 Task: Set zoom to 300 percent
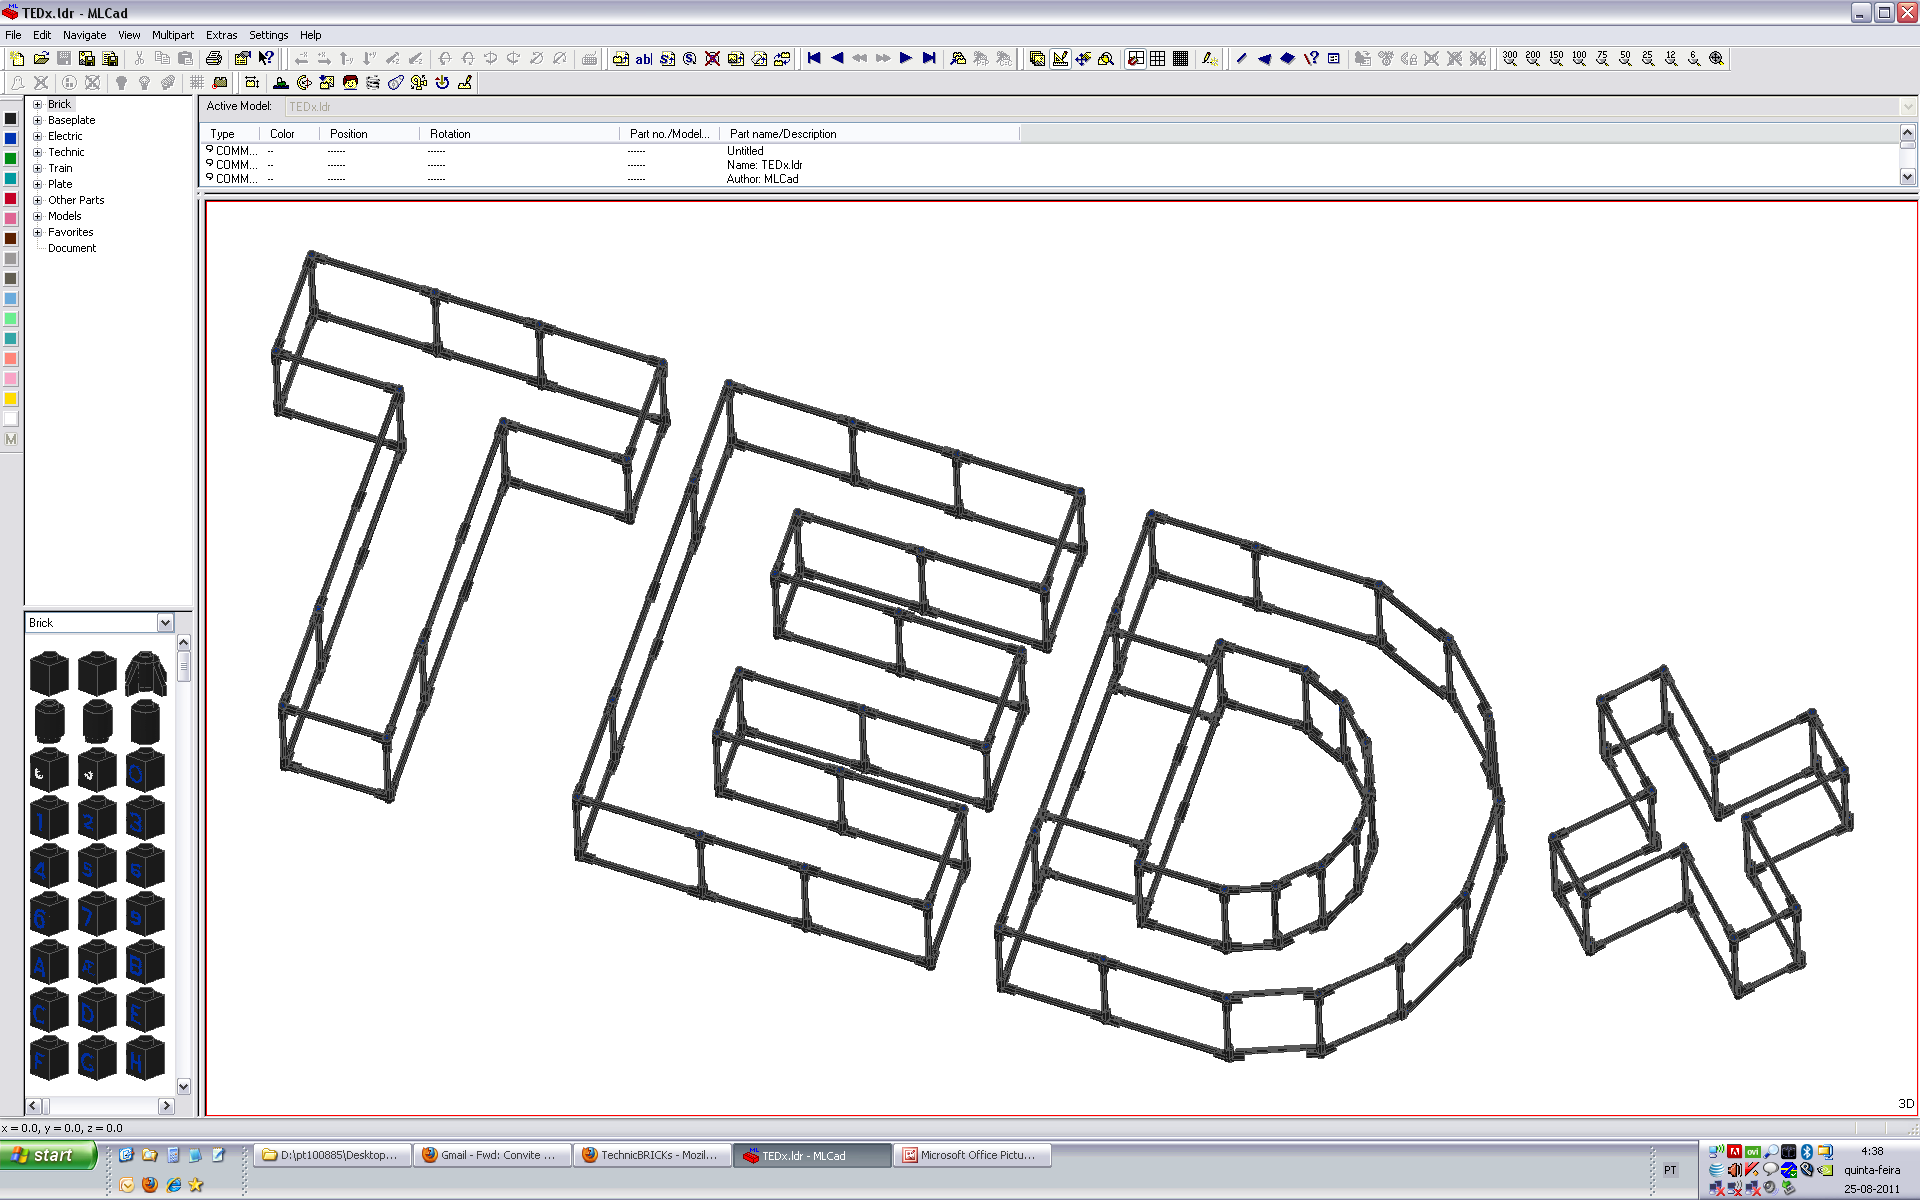click(1510, 59)
